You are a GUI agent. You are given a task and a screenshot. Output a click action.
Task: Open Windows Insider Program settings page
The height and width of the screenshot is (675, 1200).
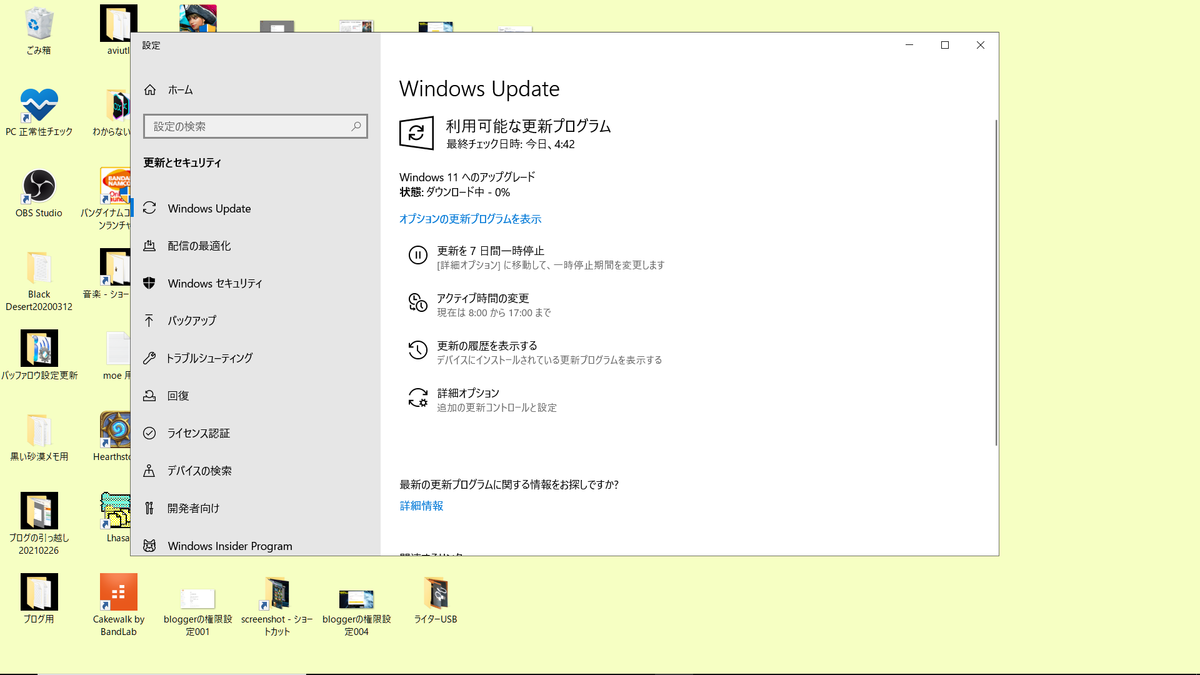coord(256,545)
